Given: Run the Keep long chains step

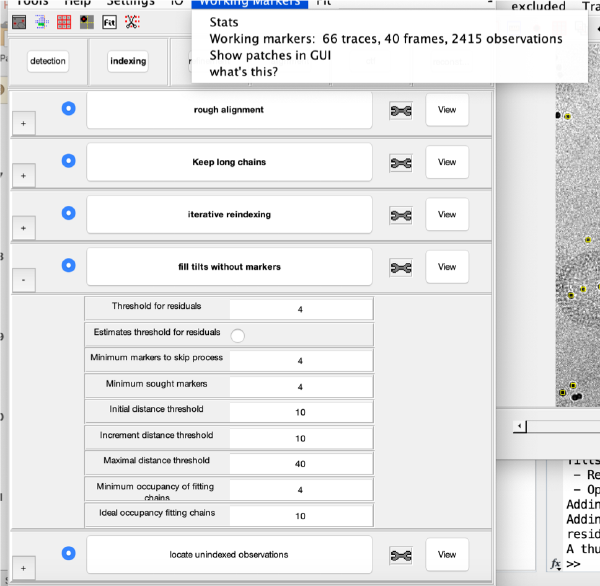Looking at the screenshot, I should [x=229, y=162].
